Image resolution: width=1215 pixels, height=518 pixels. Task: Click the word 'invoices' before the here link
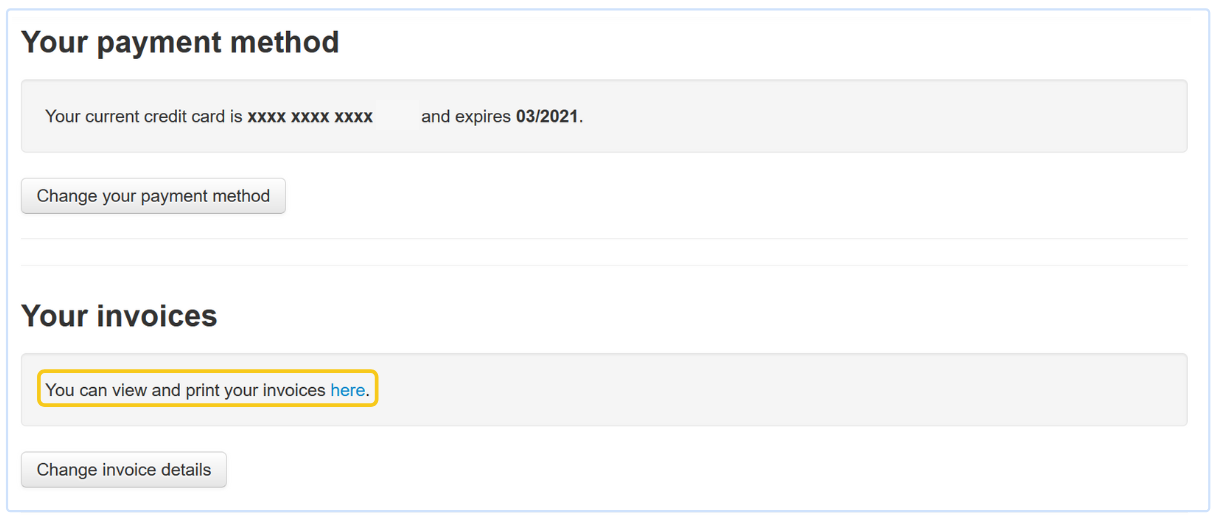(x=294, y=390)
